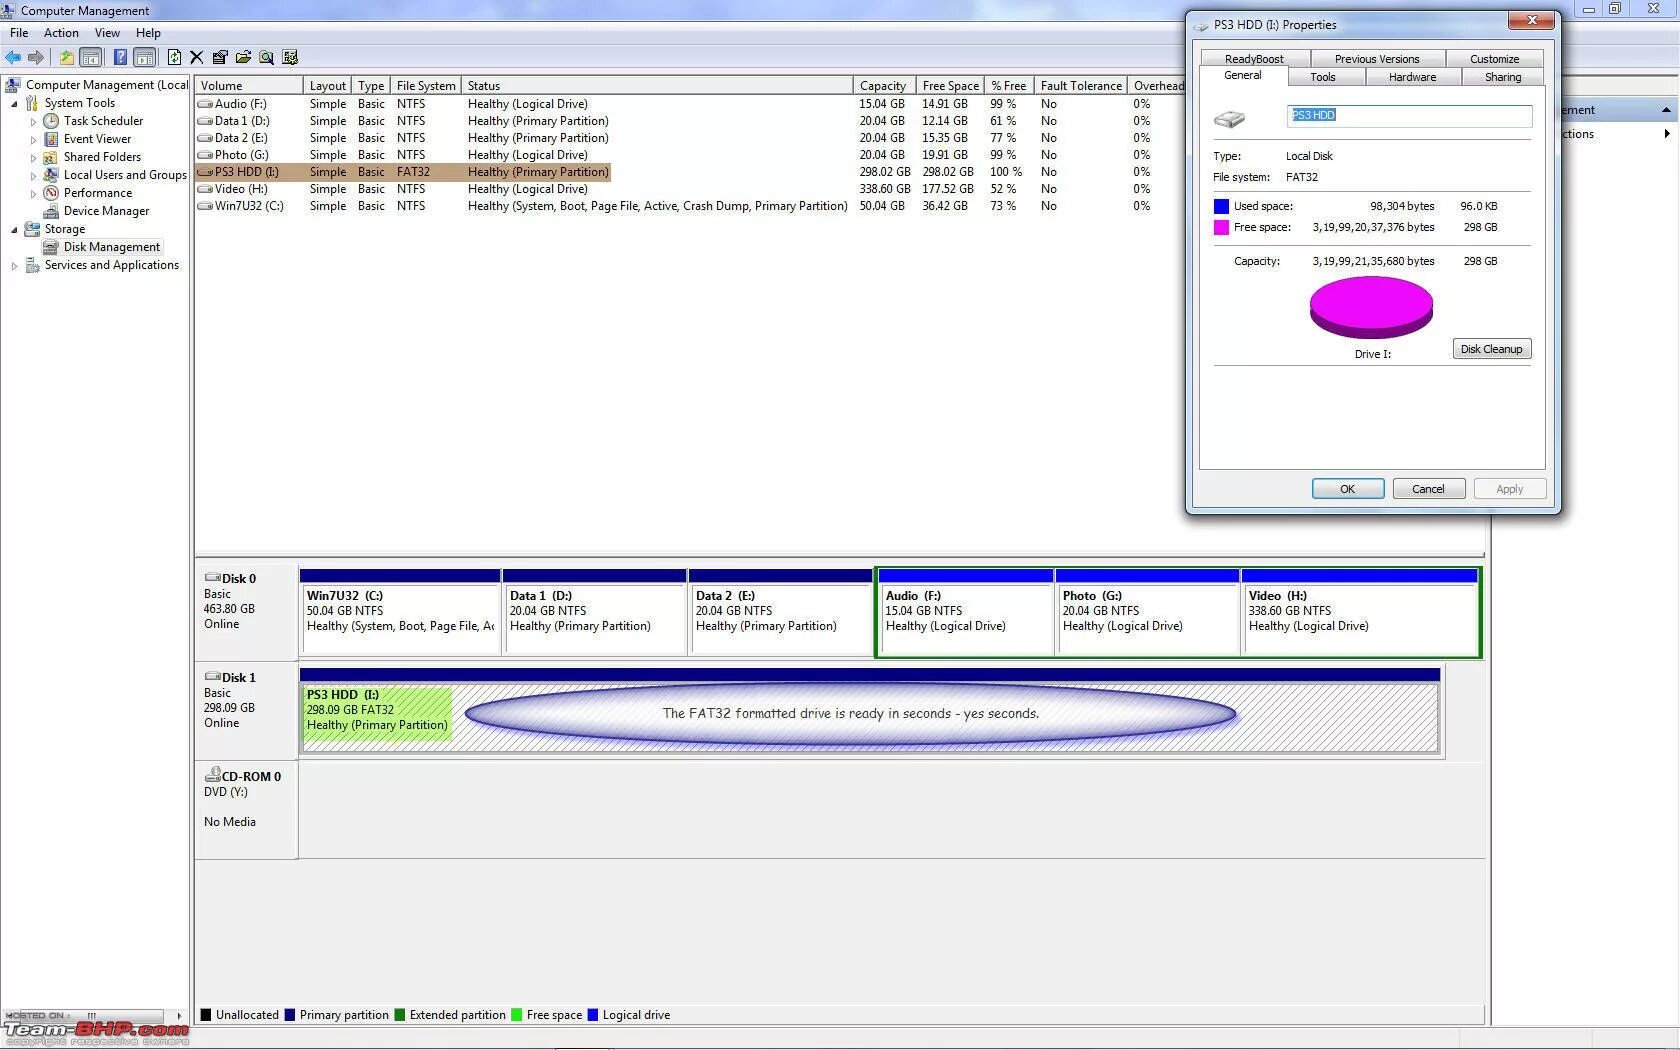The image size is (1680, 1050).
Task: Switch to the Tools tab in Properties
Action: pos(1322,77)
